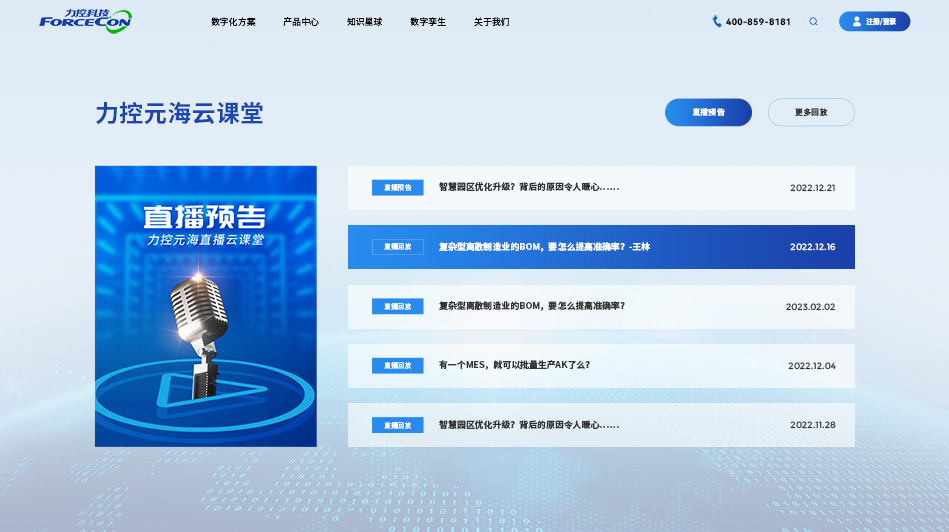Viewport: 949px width, 532px height.
Task: Open the 产品中心 menu
Action: coord(301,22)
